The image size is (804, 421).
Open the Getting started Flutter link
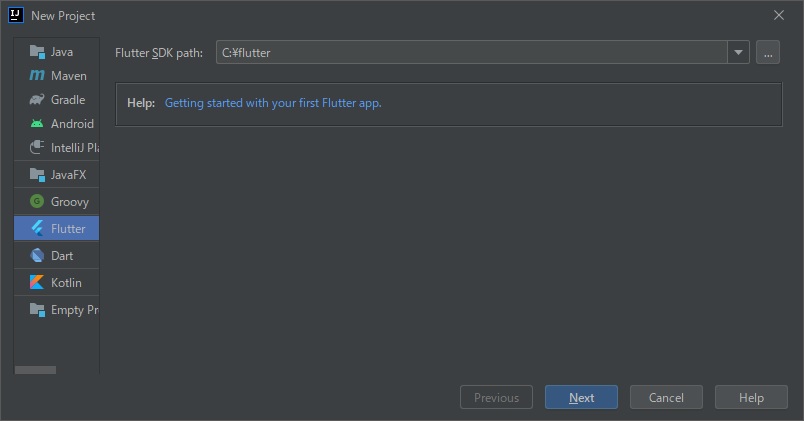[273, 103]
